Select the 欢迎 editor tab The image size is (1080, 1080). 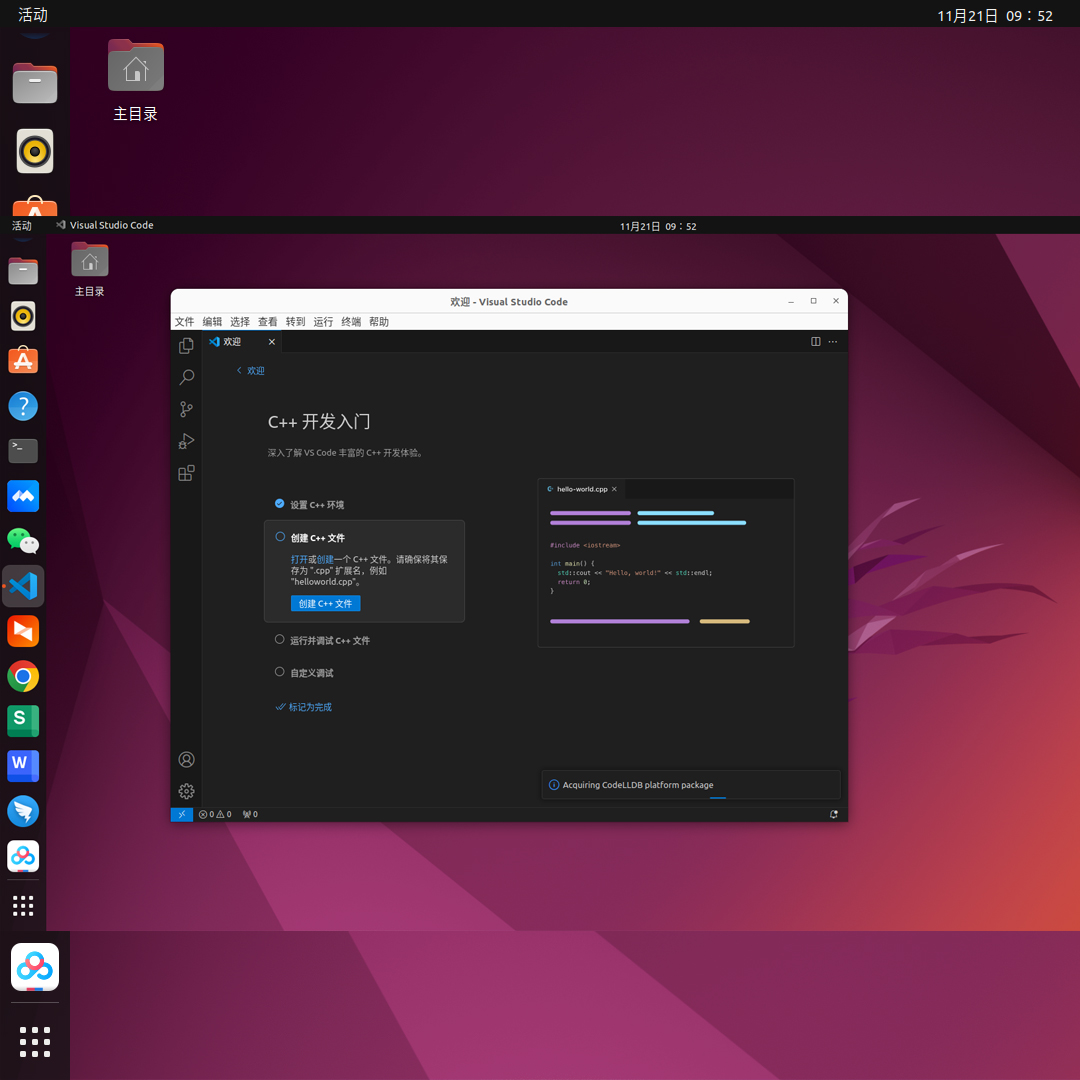pyautogui.click(x=242, y=342)
